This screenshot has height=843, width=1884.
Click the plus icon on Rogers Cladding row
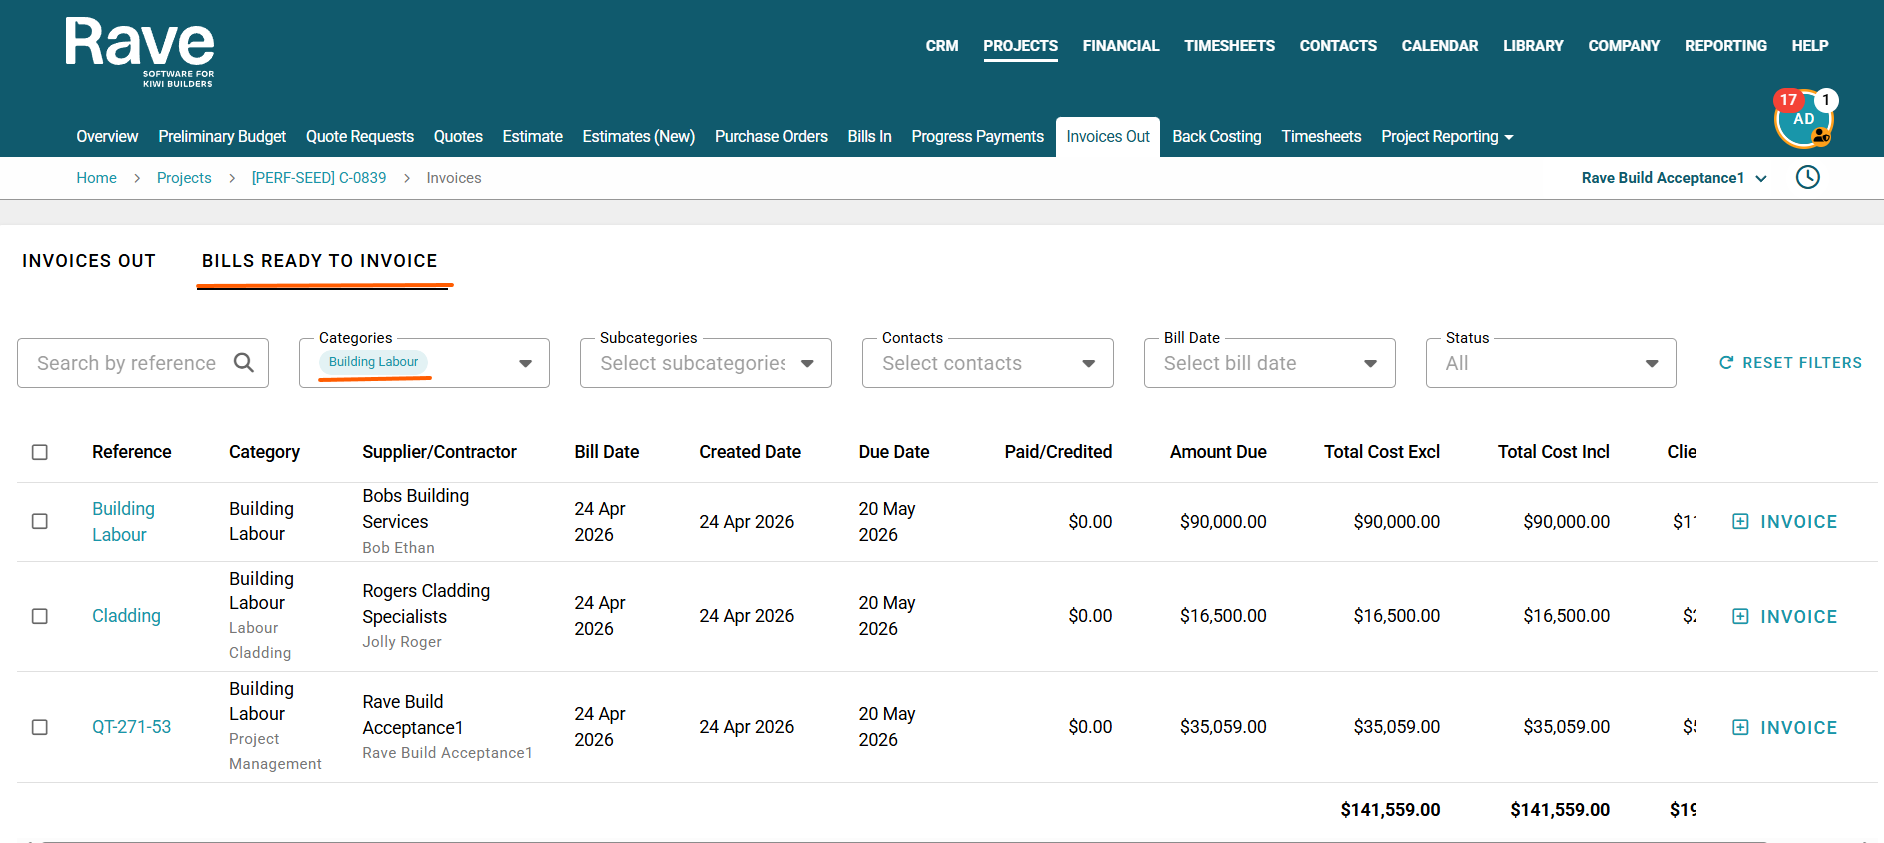click(1740, 616)
